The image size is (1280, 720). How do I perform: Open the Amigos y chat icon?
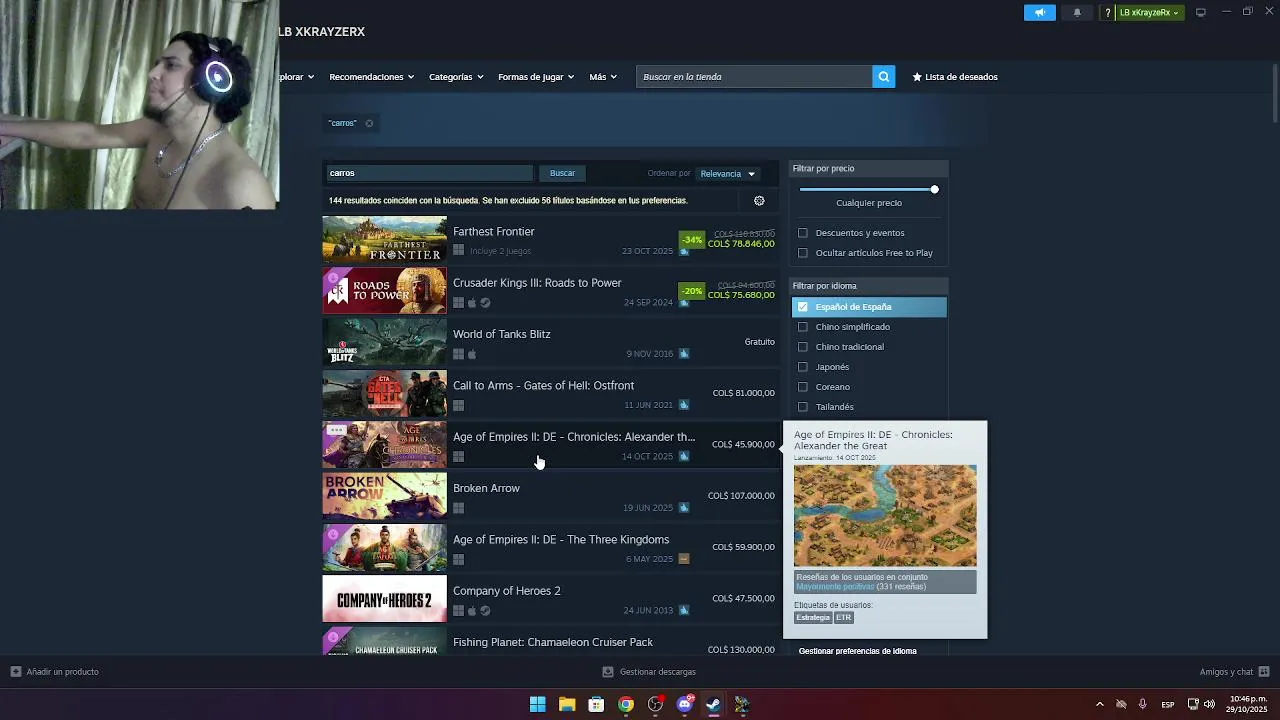1264,672
